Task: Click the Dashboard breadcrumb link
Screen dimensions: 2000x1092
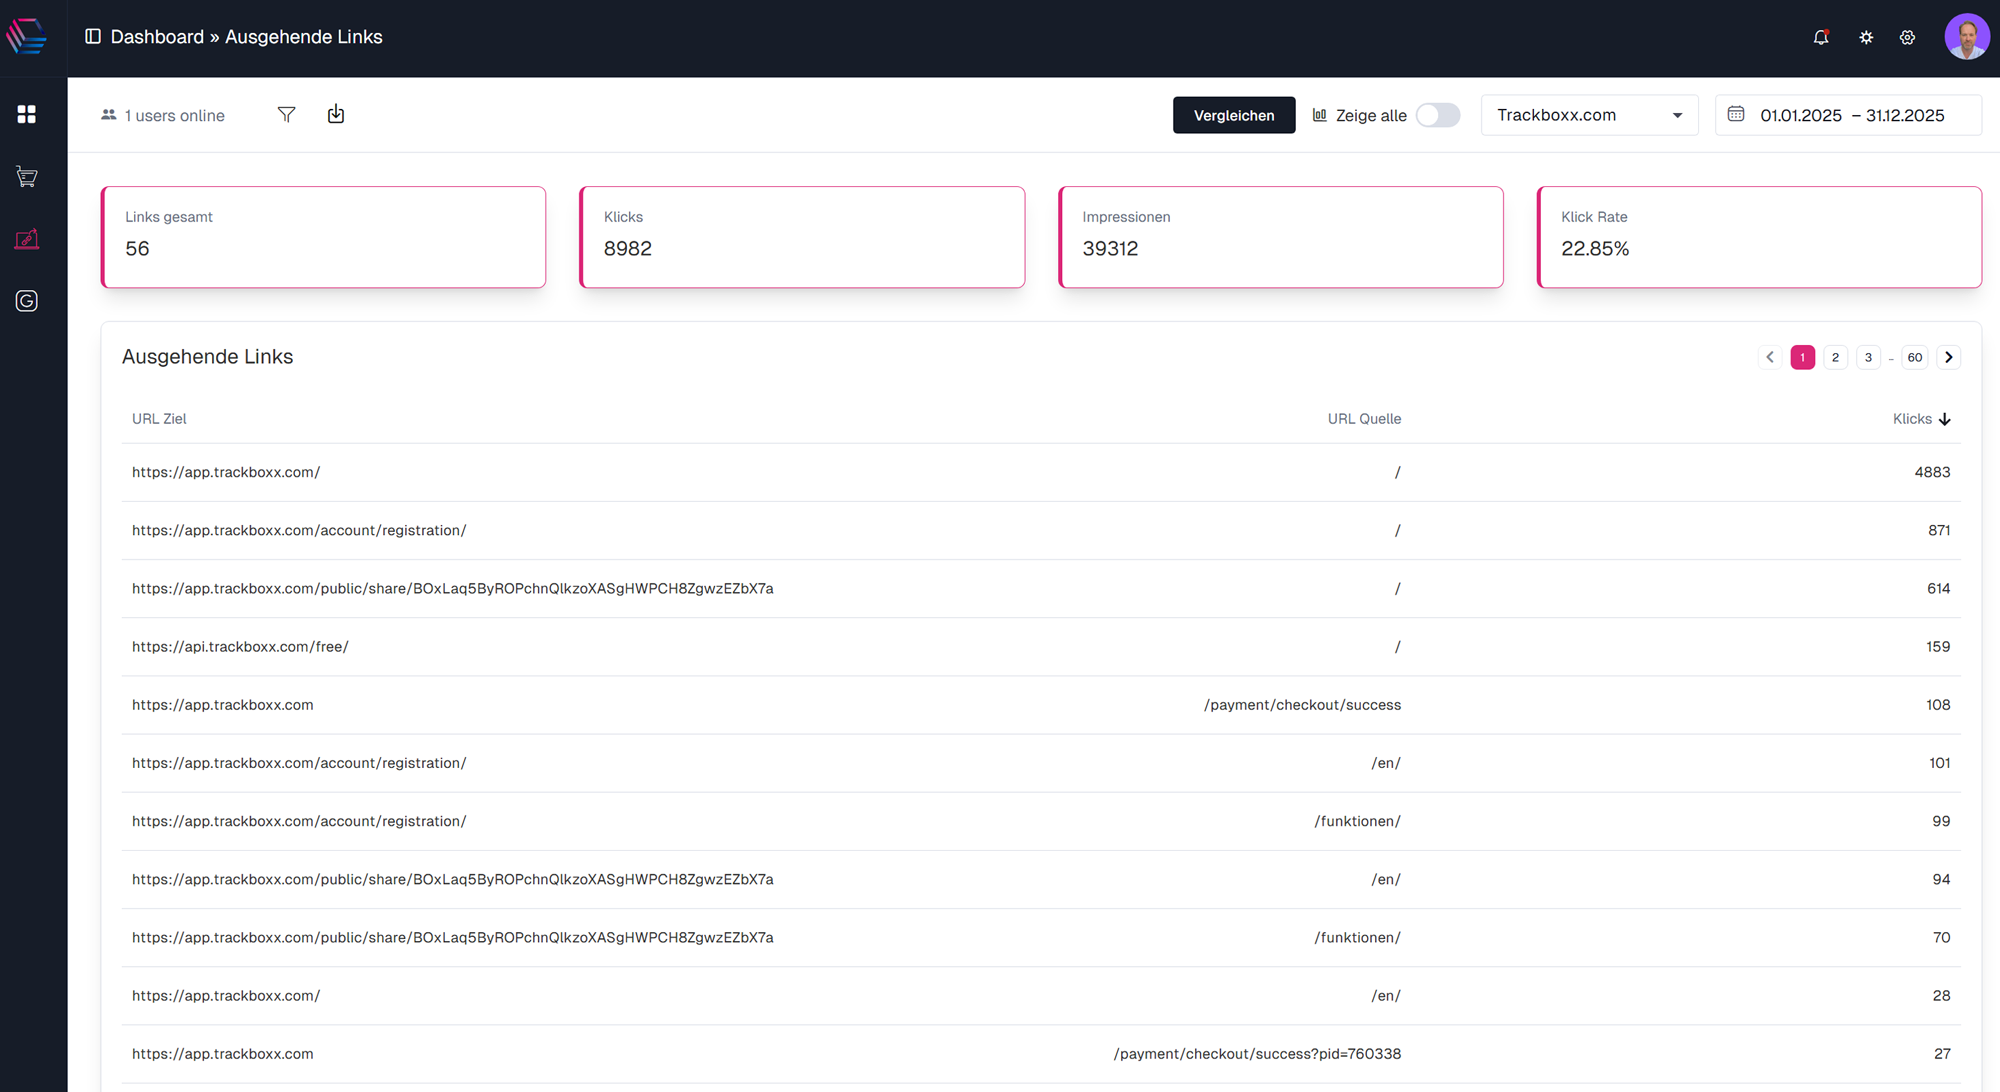Action: [157, 37]
